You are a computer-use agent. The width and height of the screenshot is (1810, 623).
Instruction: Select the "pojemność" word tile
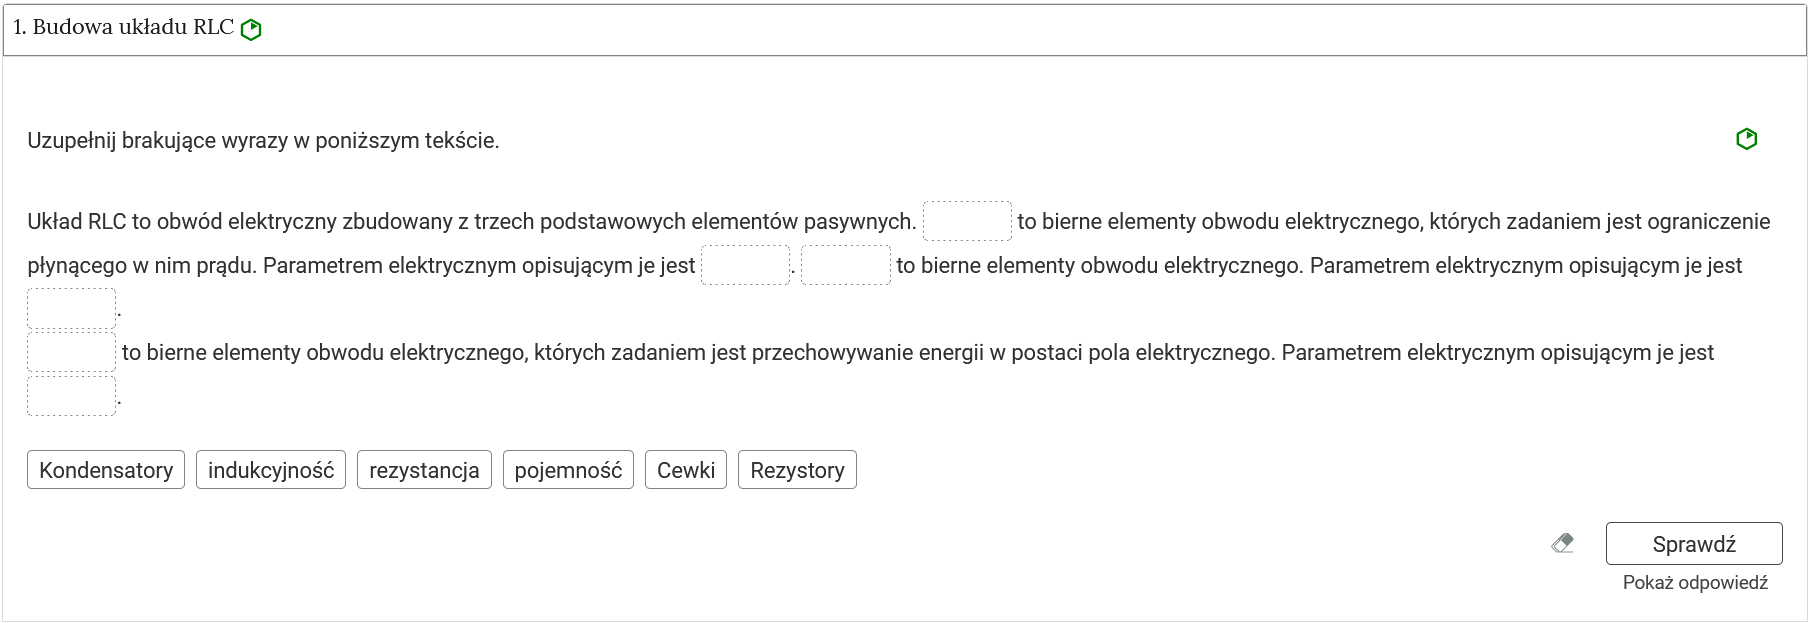[567, 469]
